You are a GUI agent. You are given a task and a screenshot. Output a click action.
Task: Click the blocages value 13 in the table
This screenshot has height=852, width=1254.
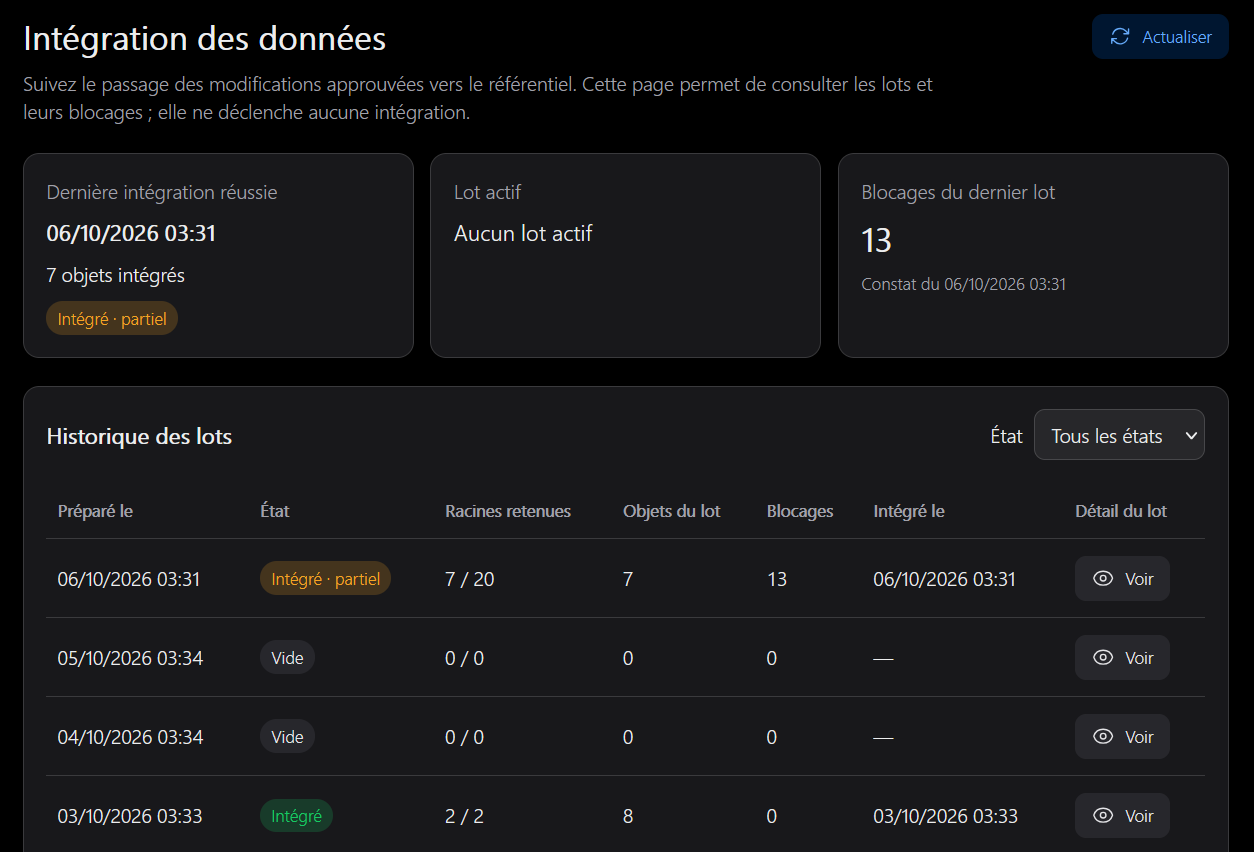click(777, 579)
